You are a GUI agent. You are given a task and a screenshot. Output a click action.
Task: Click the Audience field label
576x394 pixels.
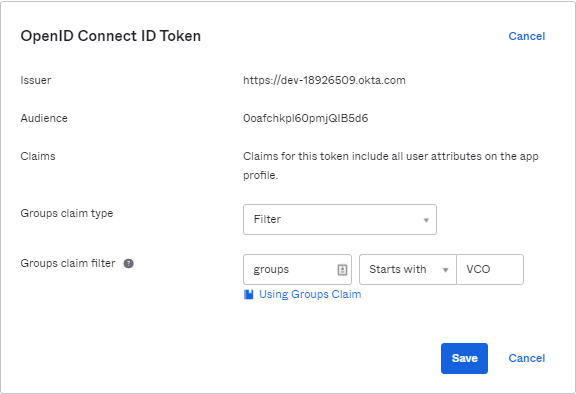coord(44,118)
